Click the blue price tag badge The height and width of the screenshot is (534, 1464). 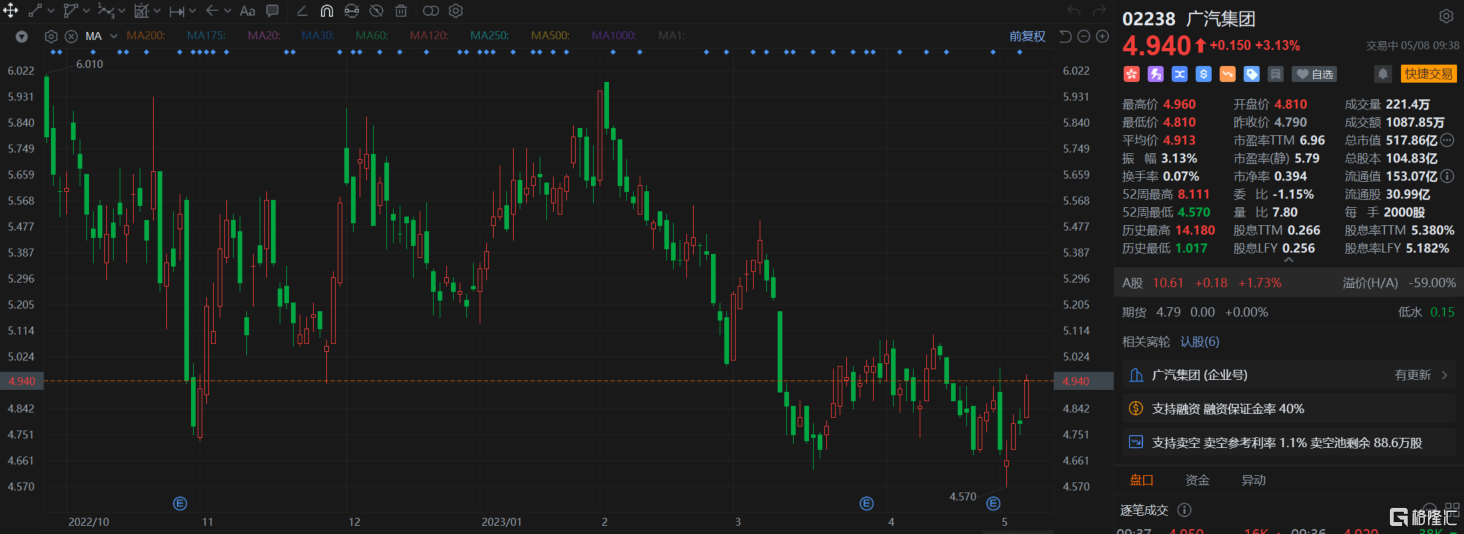(x=1251, y=74)
